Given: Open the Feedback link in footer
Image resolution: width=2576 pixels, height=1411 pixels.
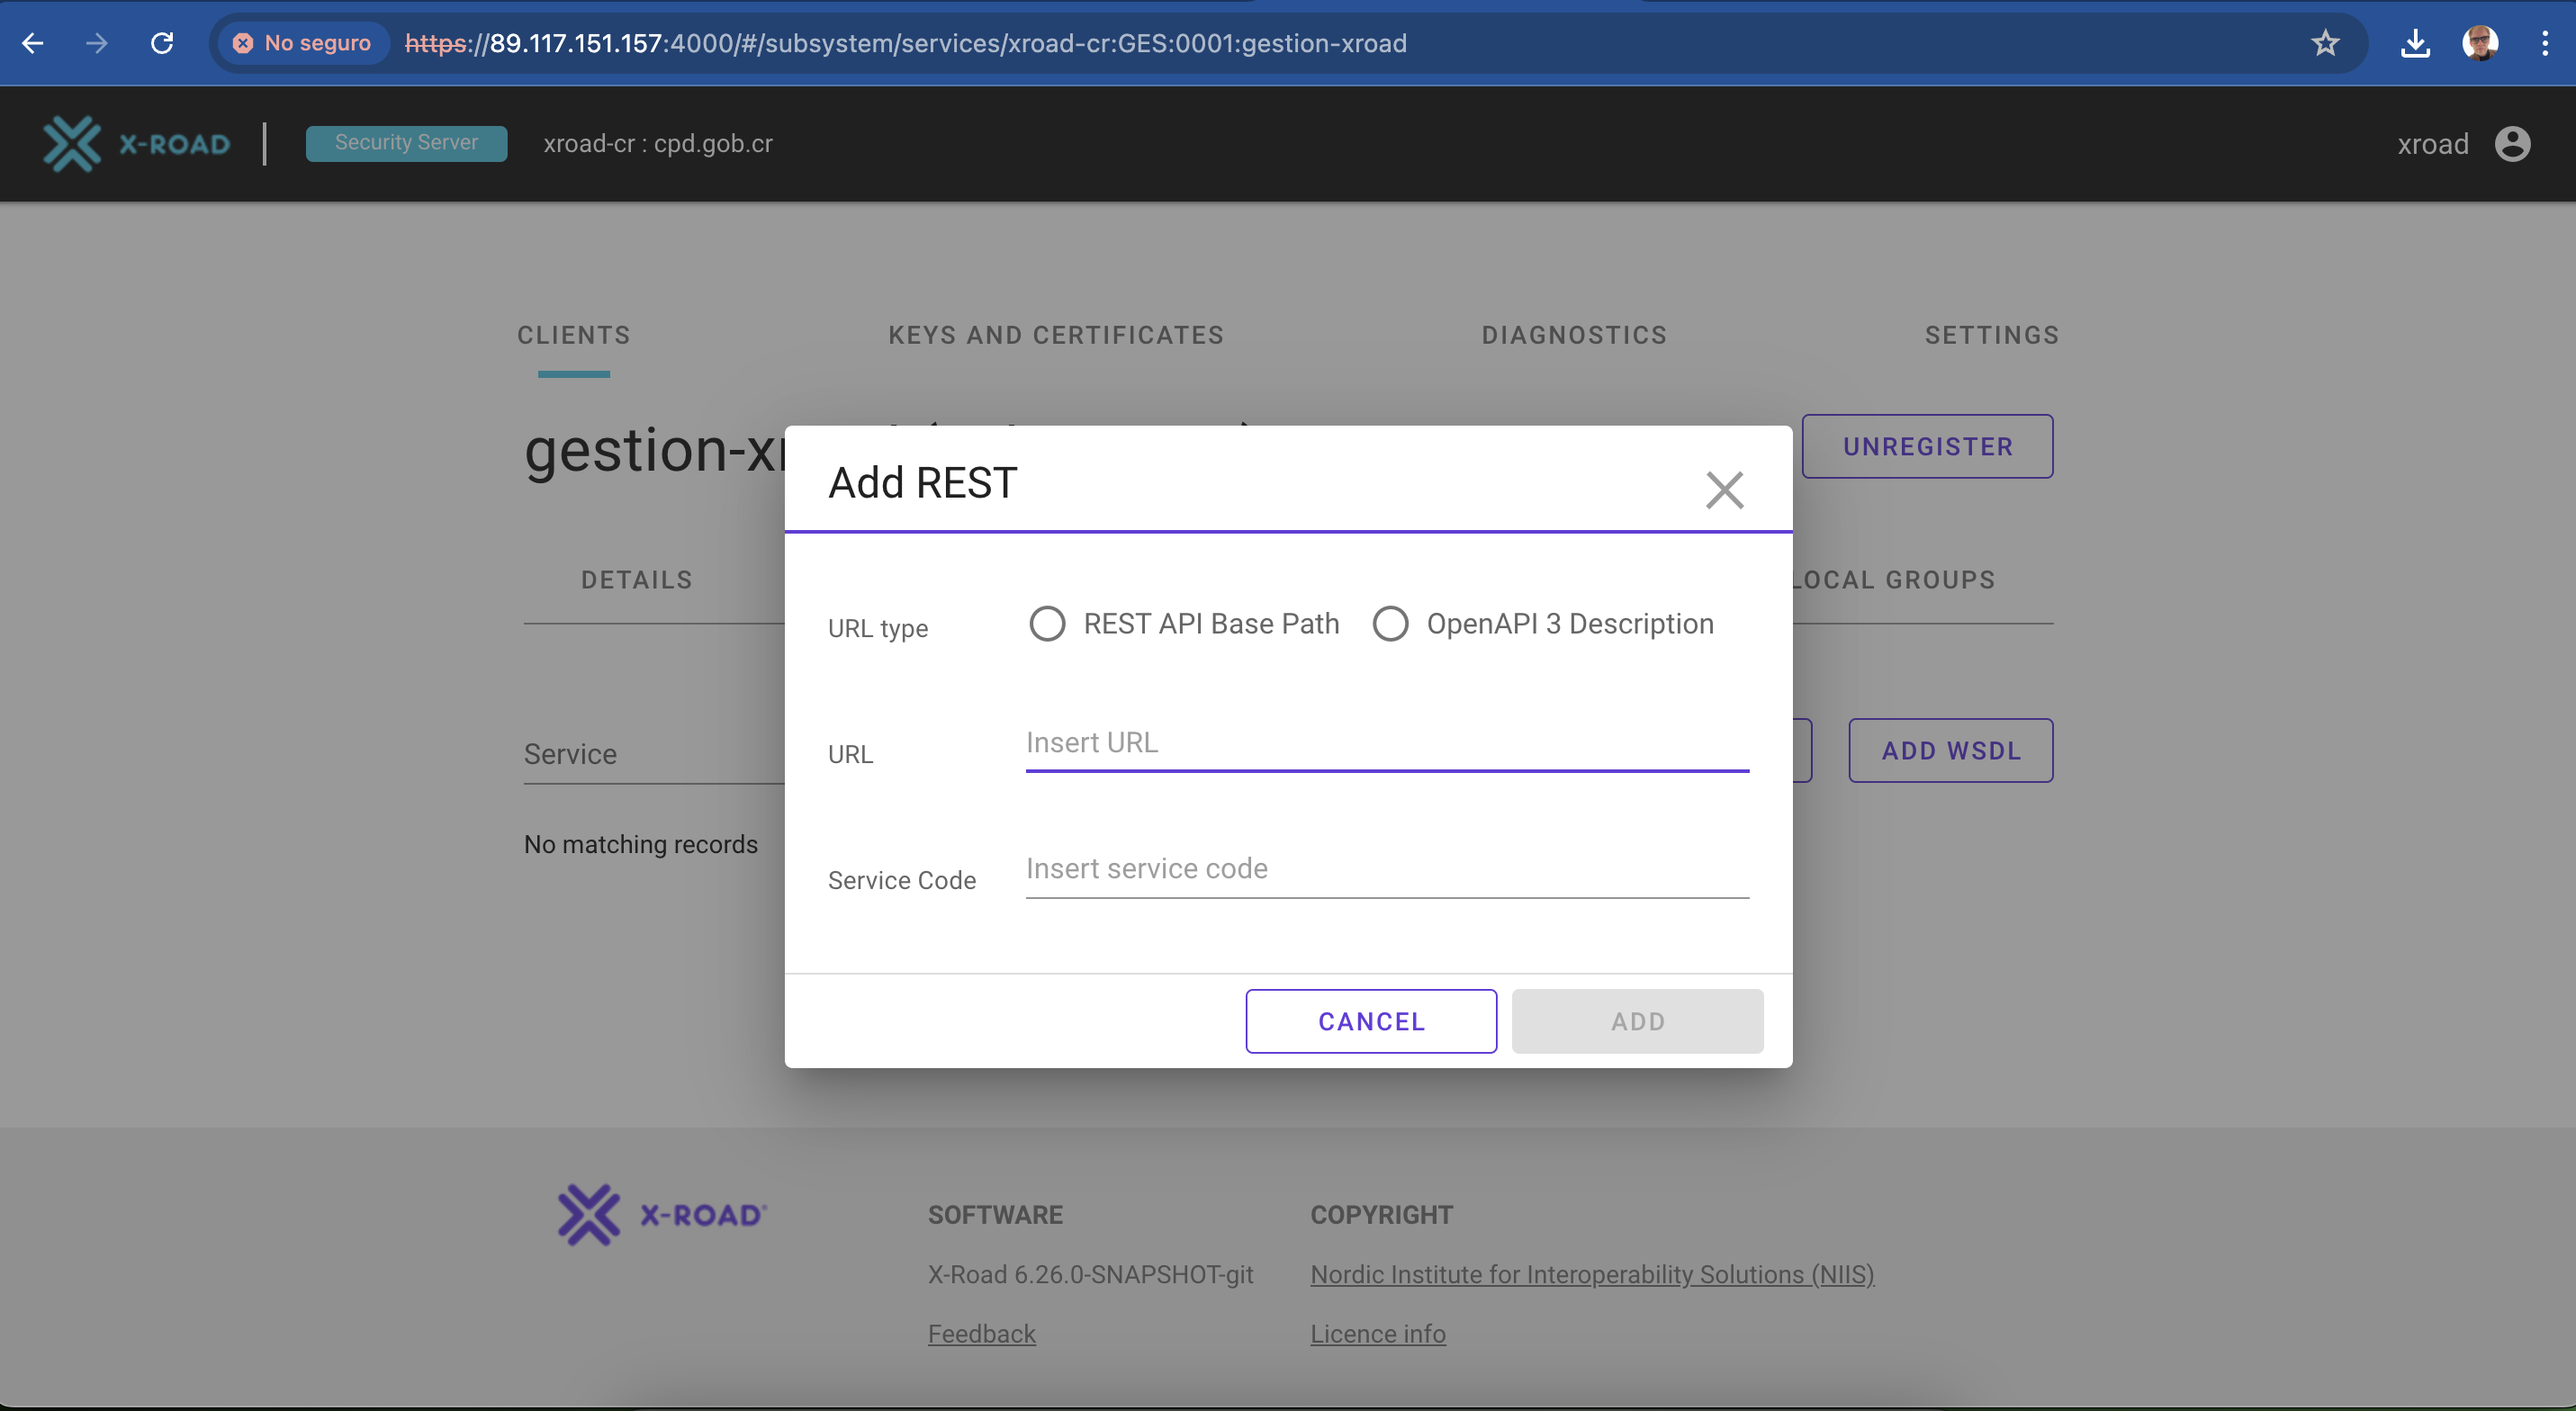Looking at the screenshot, I should point(981,1334).
